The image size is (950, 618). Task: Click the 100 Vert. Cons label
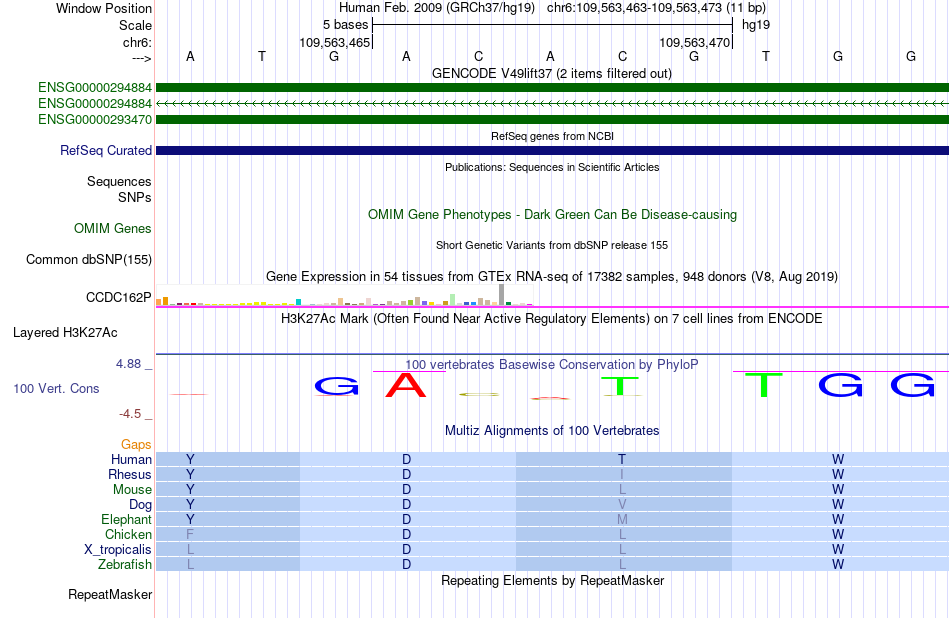pos(56,388)
